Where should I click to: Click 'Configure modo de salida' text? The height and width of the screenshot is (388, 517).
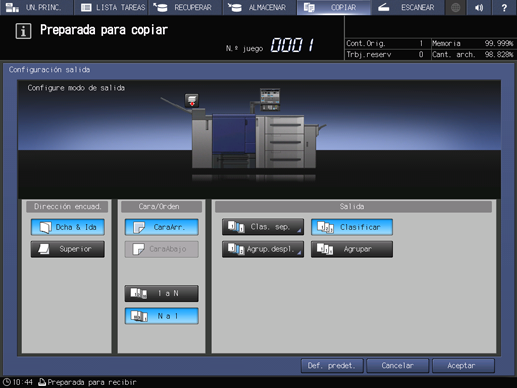click(x=76, y=88)
